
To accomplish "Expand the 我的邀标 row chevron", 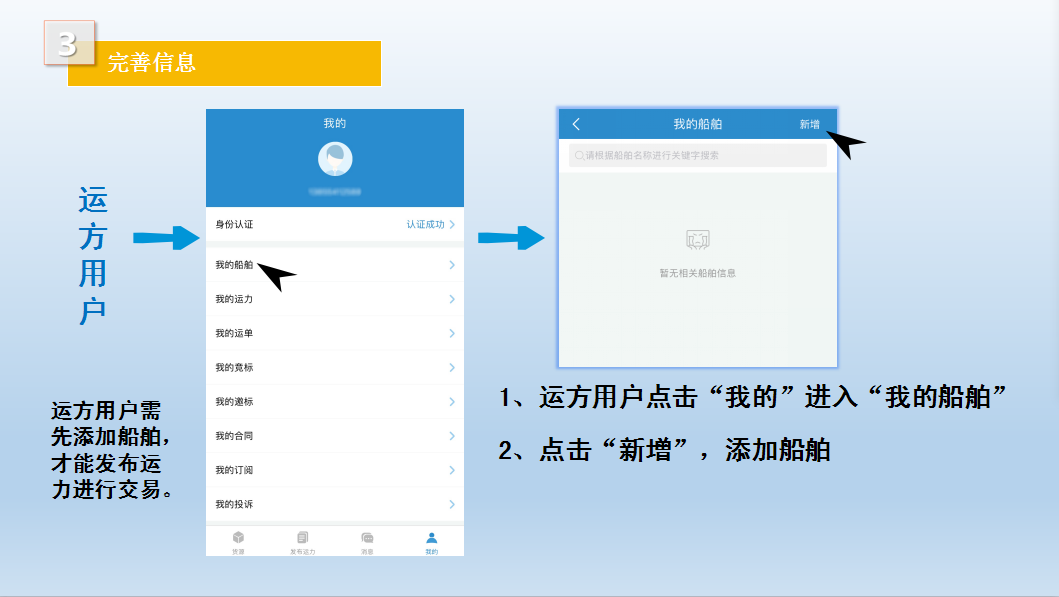I will 452,402.
